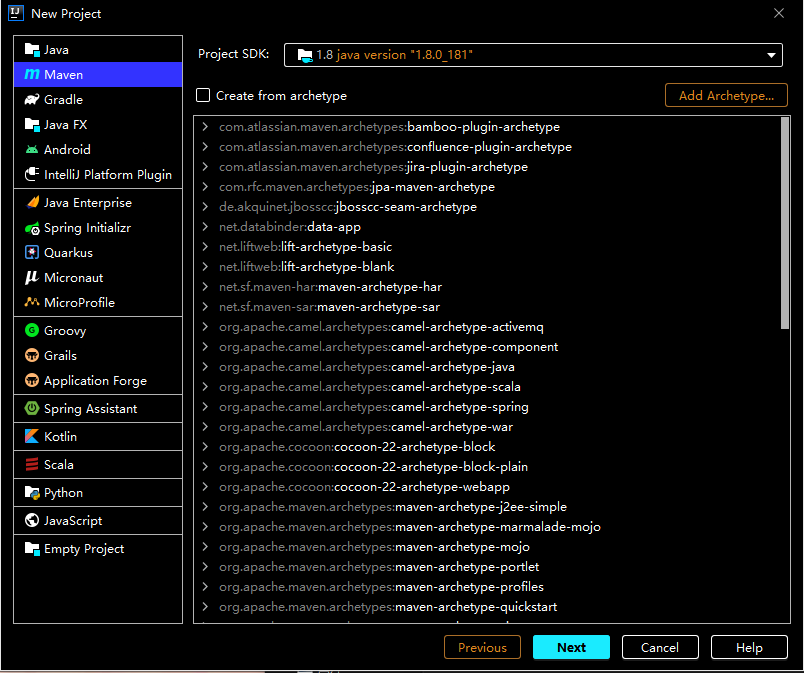Click the Project SDK combo box field

tap(533, 55)
